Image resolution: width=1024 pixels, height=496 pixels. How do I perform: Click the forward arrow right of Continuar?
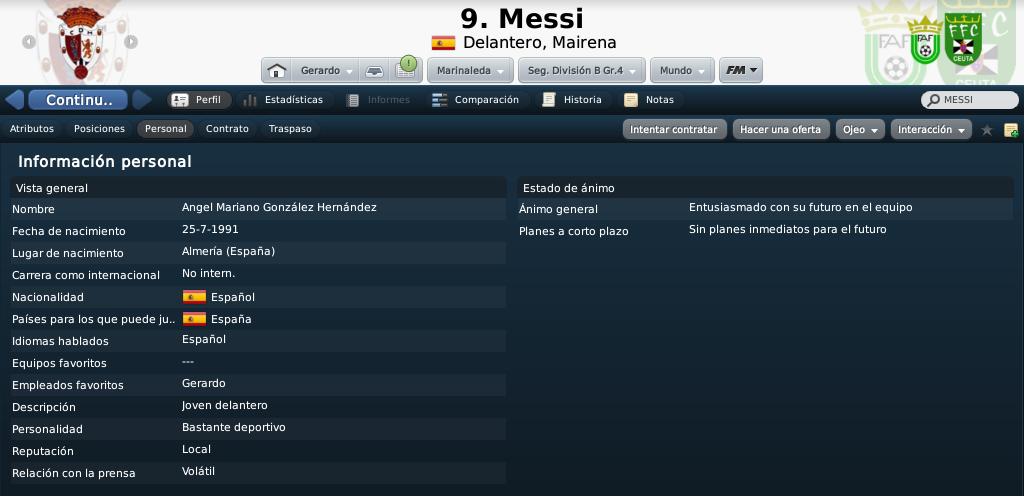142,100
